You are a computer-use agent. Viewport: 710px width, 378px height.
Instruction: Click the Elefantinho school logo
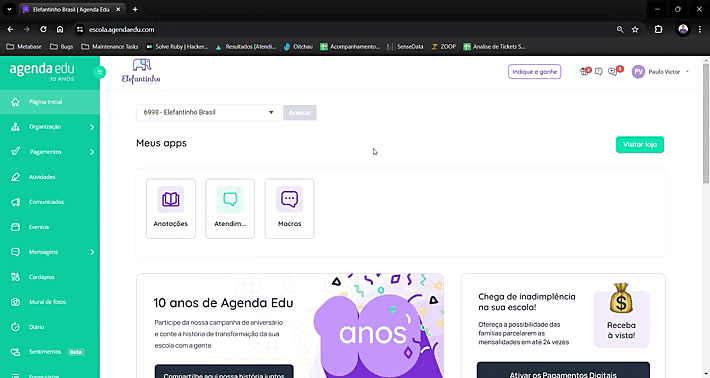coord(141,72)
